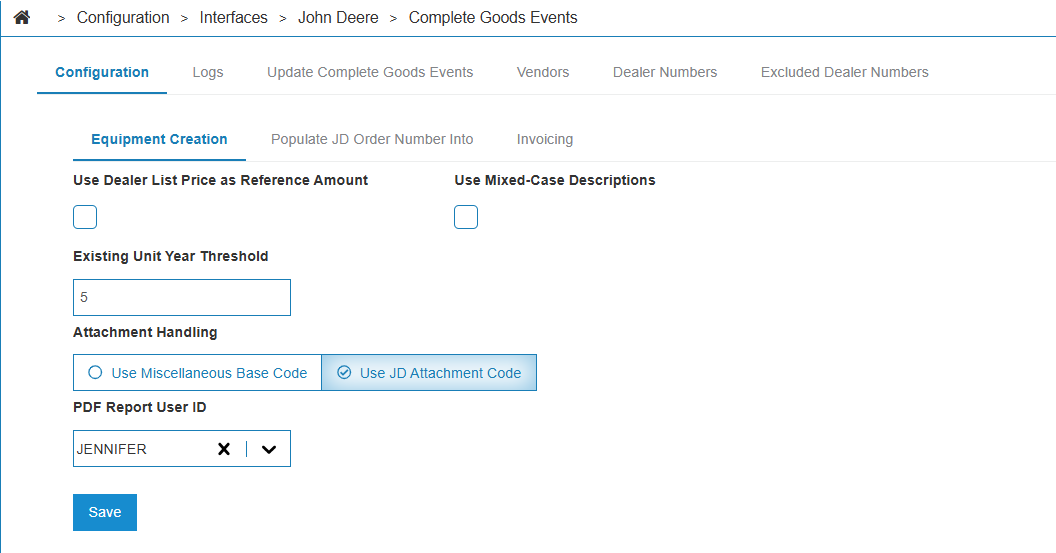Go to the home icon in breadcrumb
This screenshot has width=1056, height=553.
(x=22, y=18)
